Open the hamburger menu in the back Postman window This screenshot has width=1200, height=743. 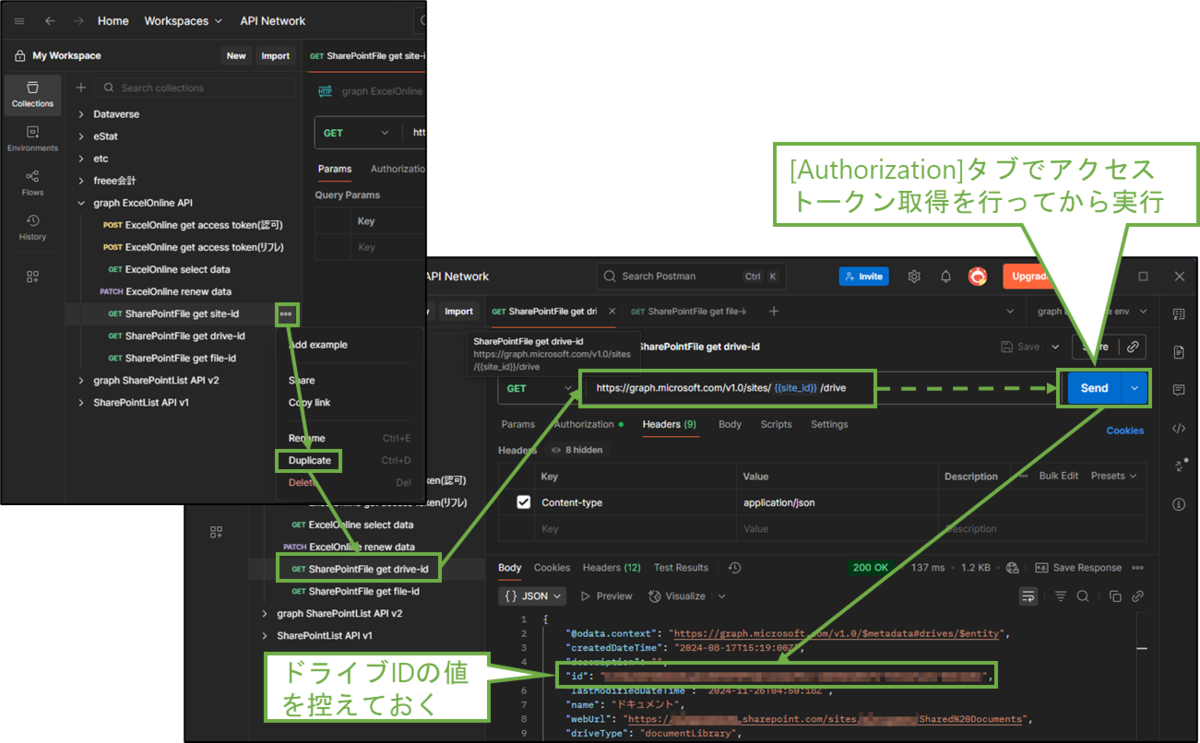pyautogui.click(x=19, y=21)
